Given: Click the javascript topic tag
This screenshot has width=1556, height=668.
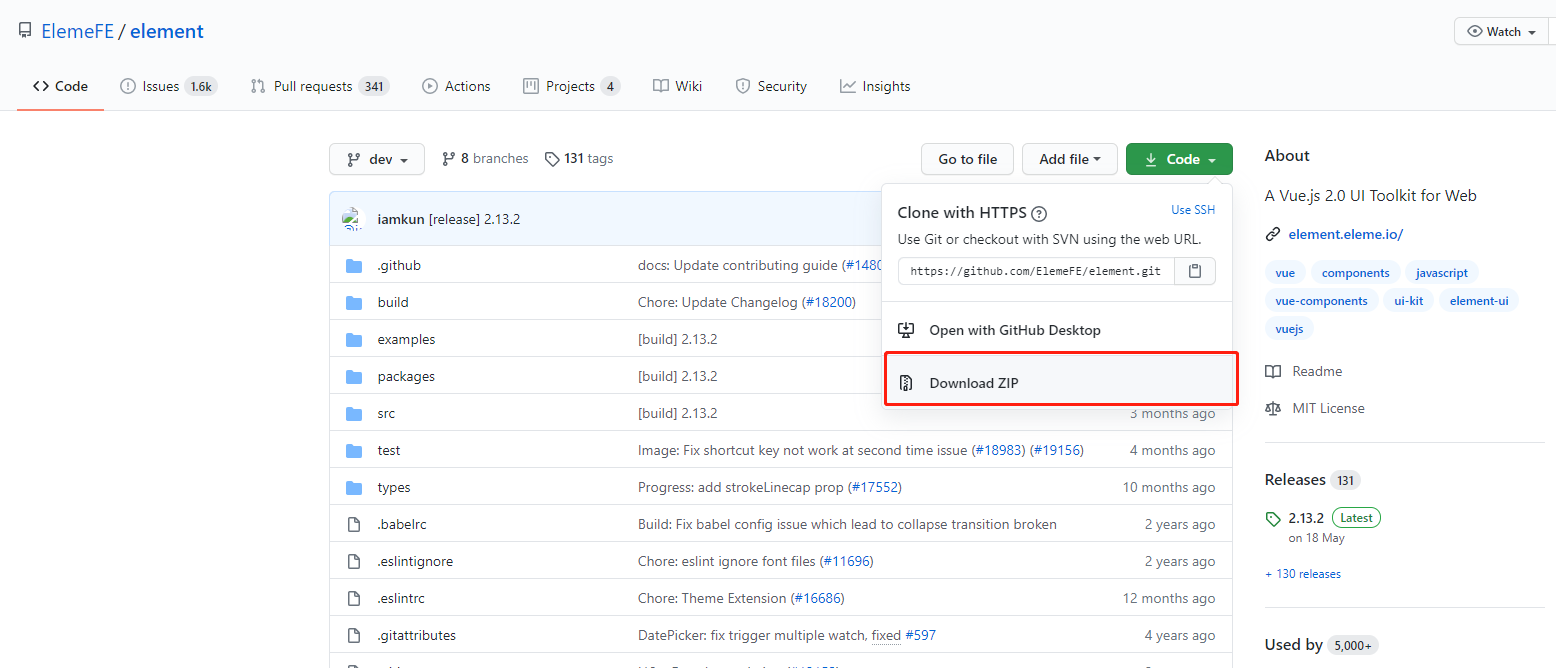Looking at the screenshot, I should 1442,273.
